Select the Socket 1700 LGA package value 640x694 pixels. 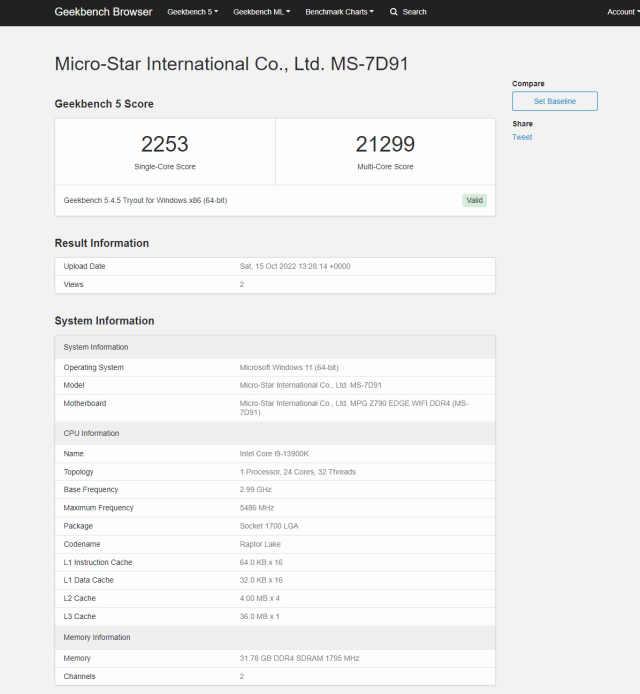pos(269,526)
